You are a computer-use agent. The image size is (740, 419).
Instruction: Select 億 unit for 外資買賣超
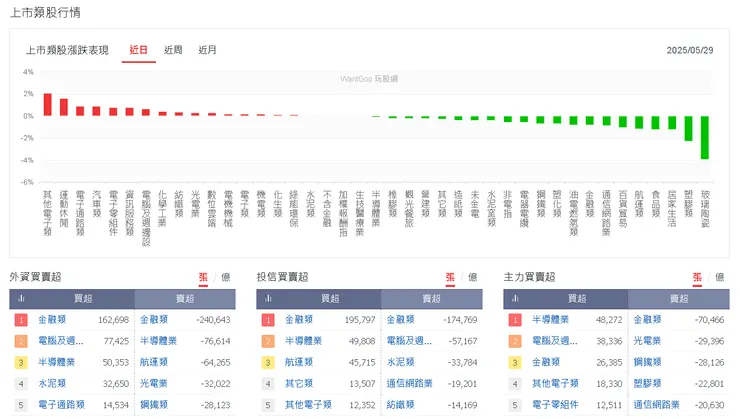click(226, 277)
